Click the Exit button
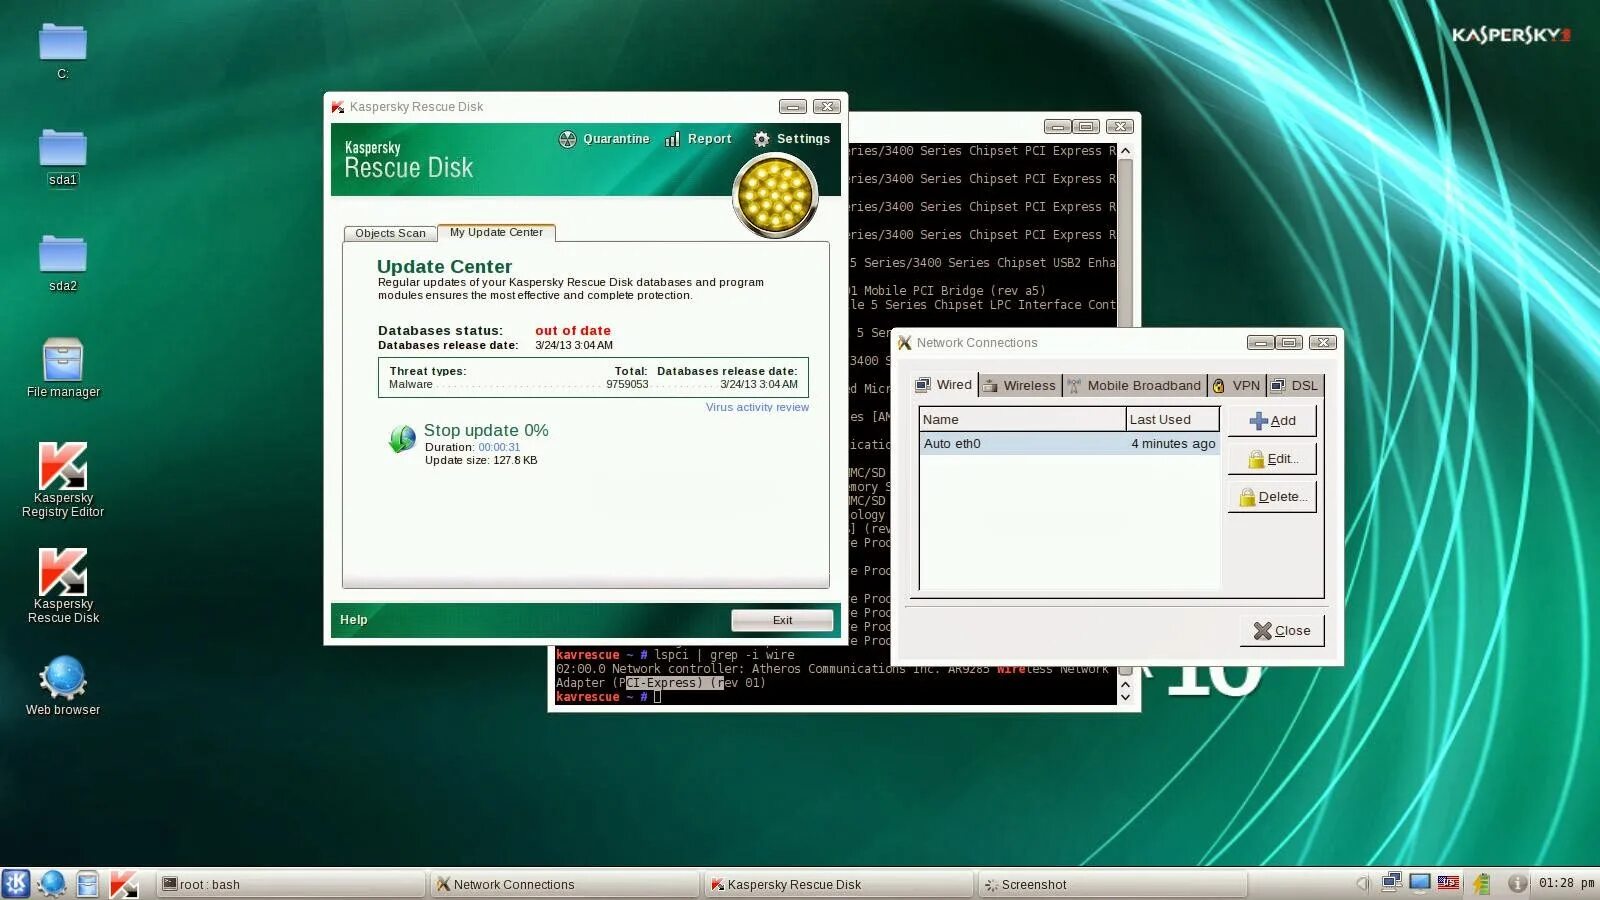Screen dimensions: 1600x900 point(782,620)
